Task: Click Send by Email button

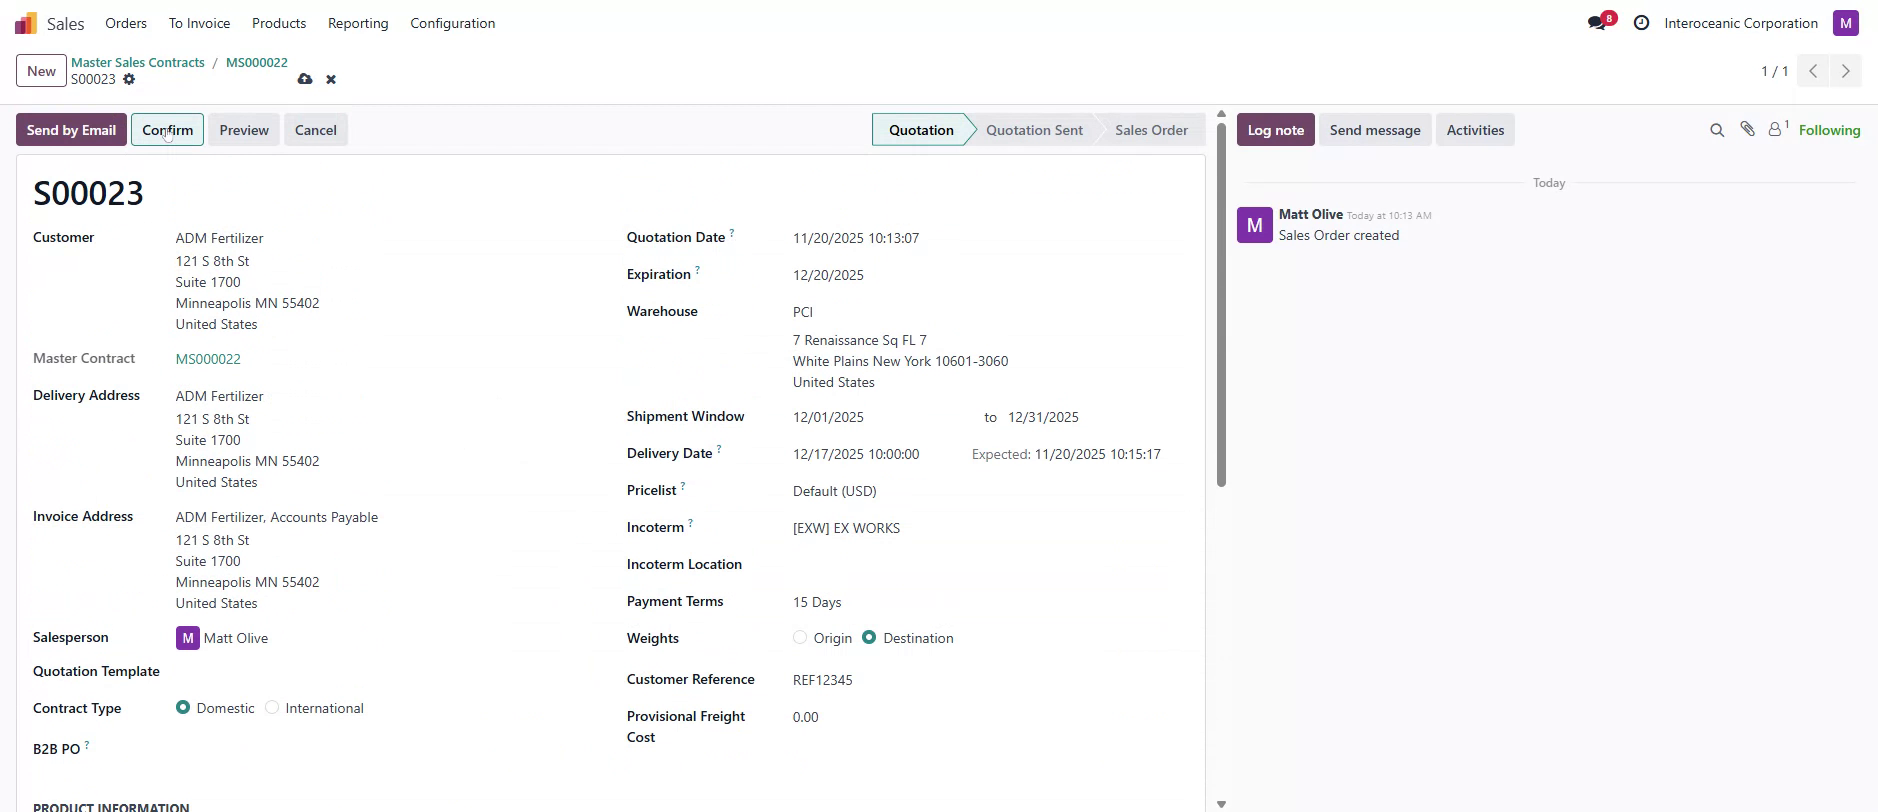Action: coord(71,130)
